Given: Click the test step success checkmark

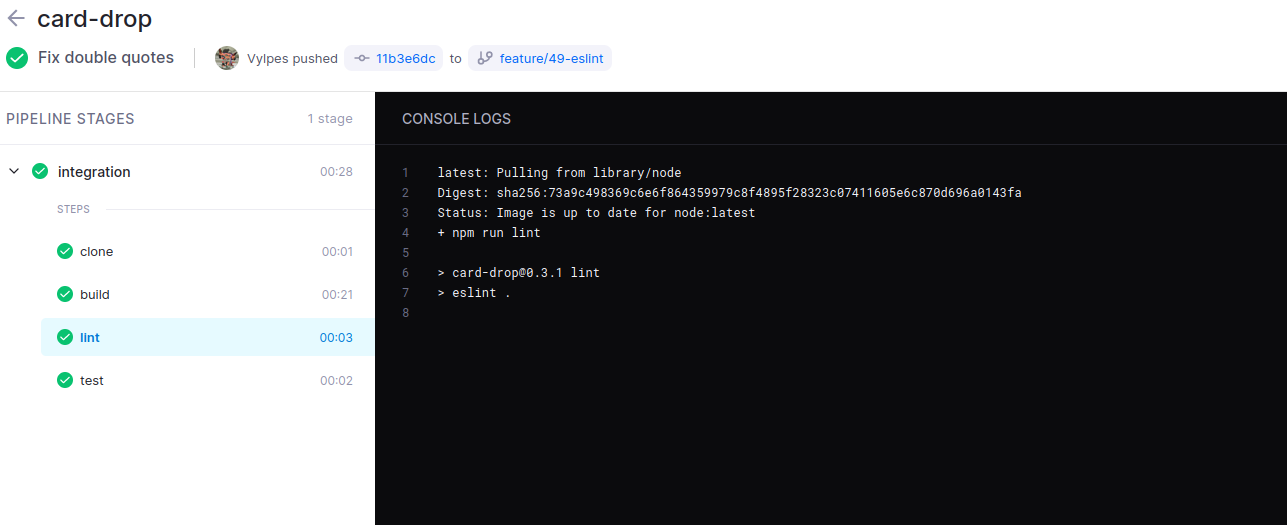Looking at the screenshot, I should click(65, 380).
